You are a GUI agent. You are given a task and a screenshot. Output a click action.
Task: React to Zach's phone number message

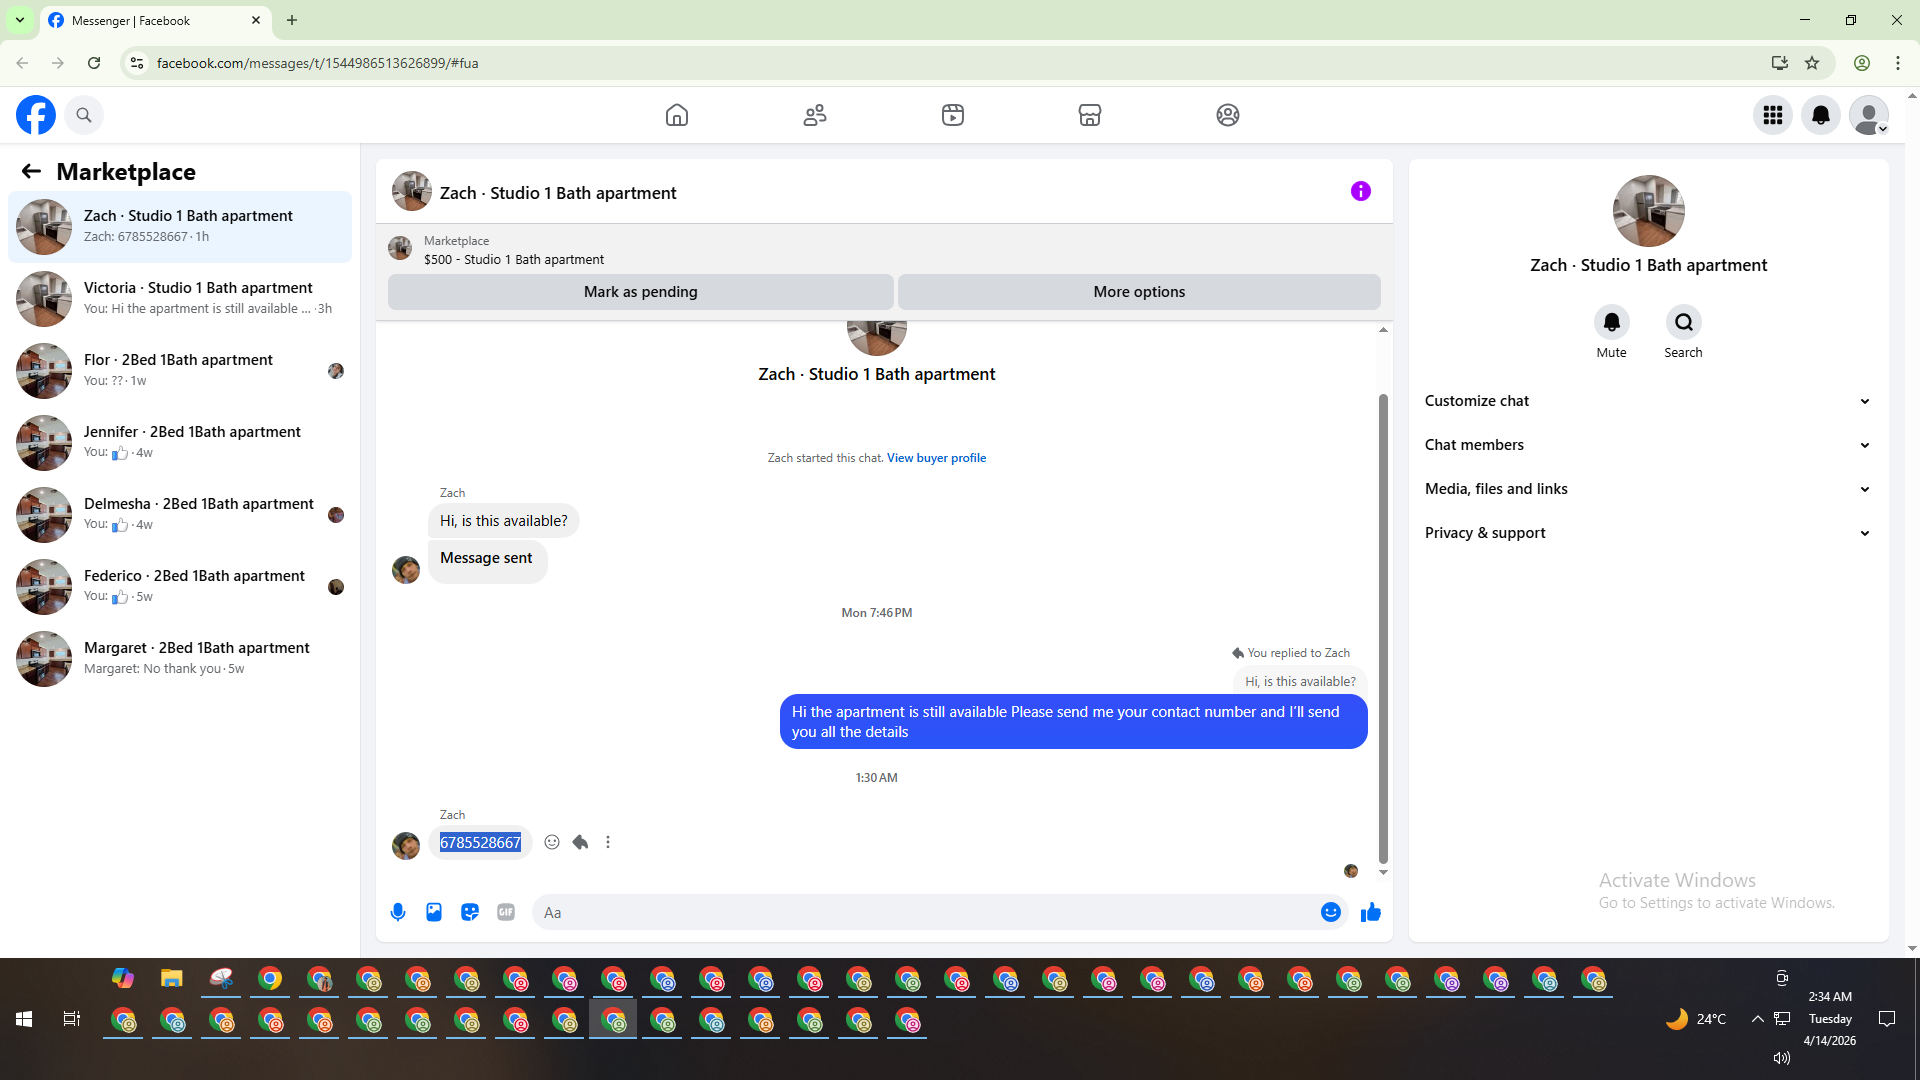point(552,842)
